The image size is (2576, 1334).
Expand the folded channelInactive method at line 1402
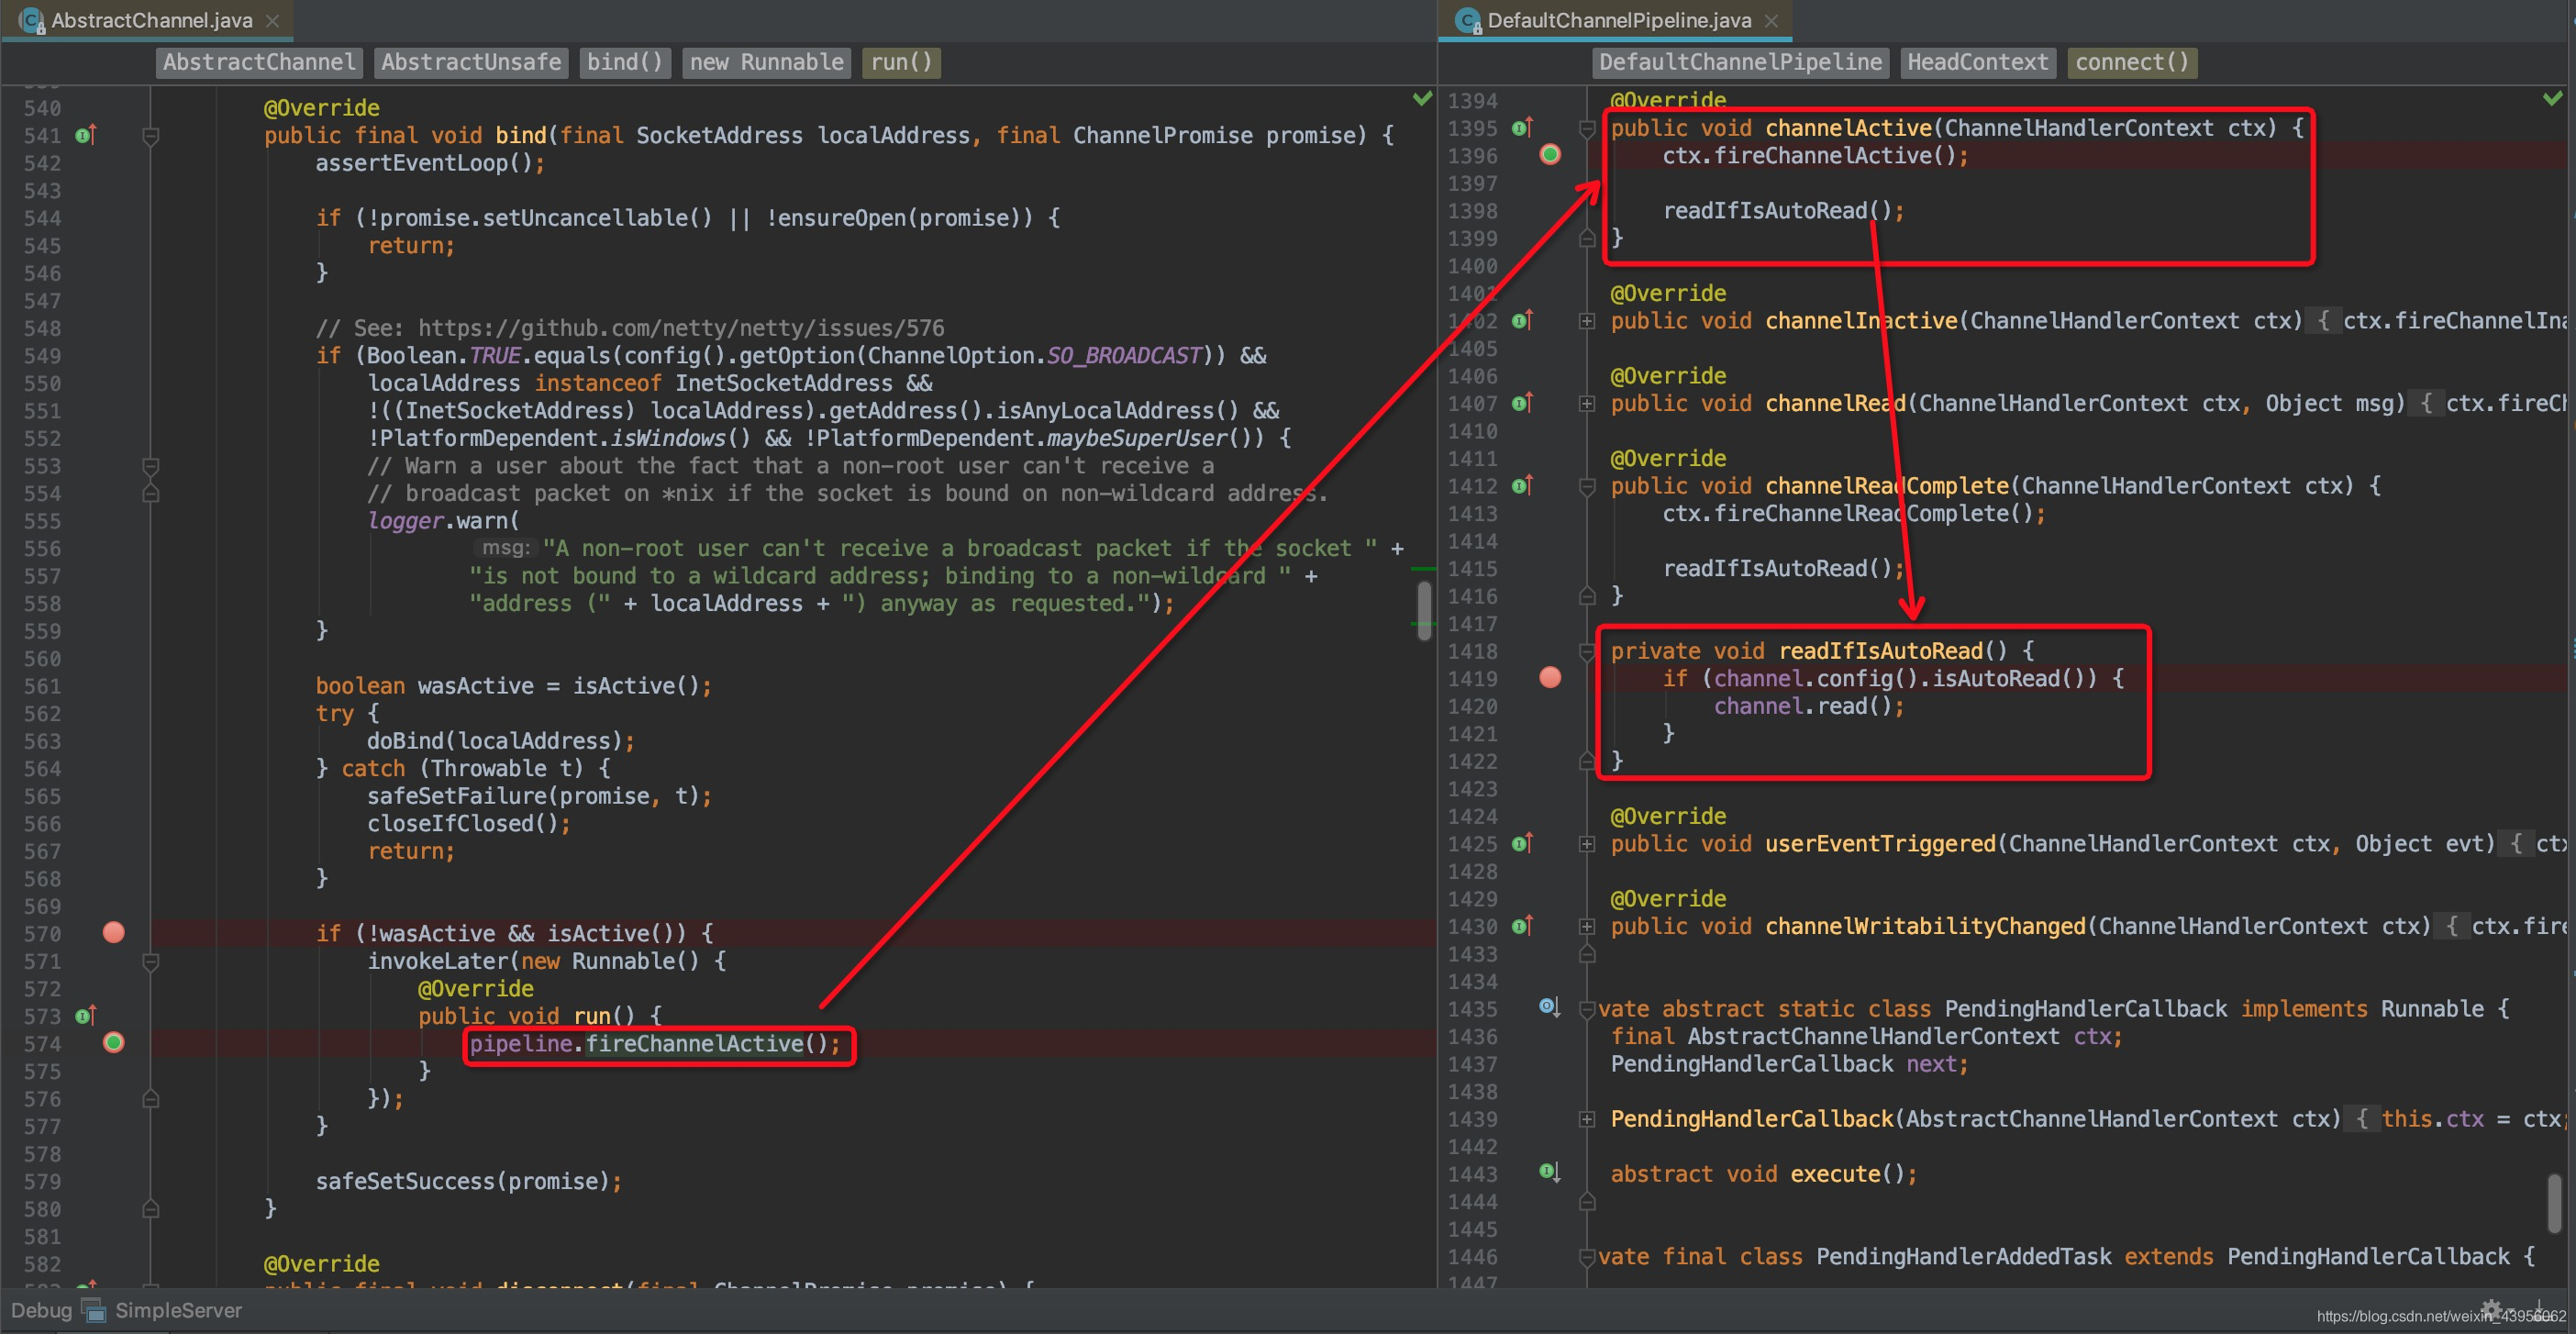[1587, 321]
